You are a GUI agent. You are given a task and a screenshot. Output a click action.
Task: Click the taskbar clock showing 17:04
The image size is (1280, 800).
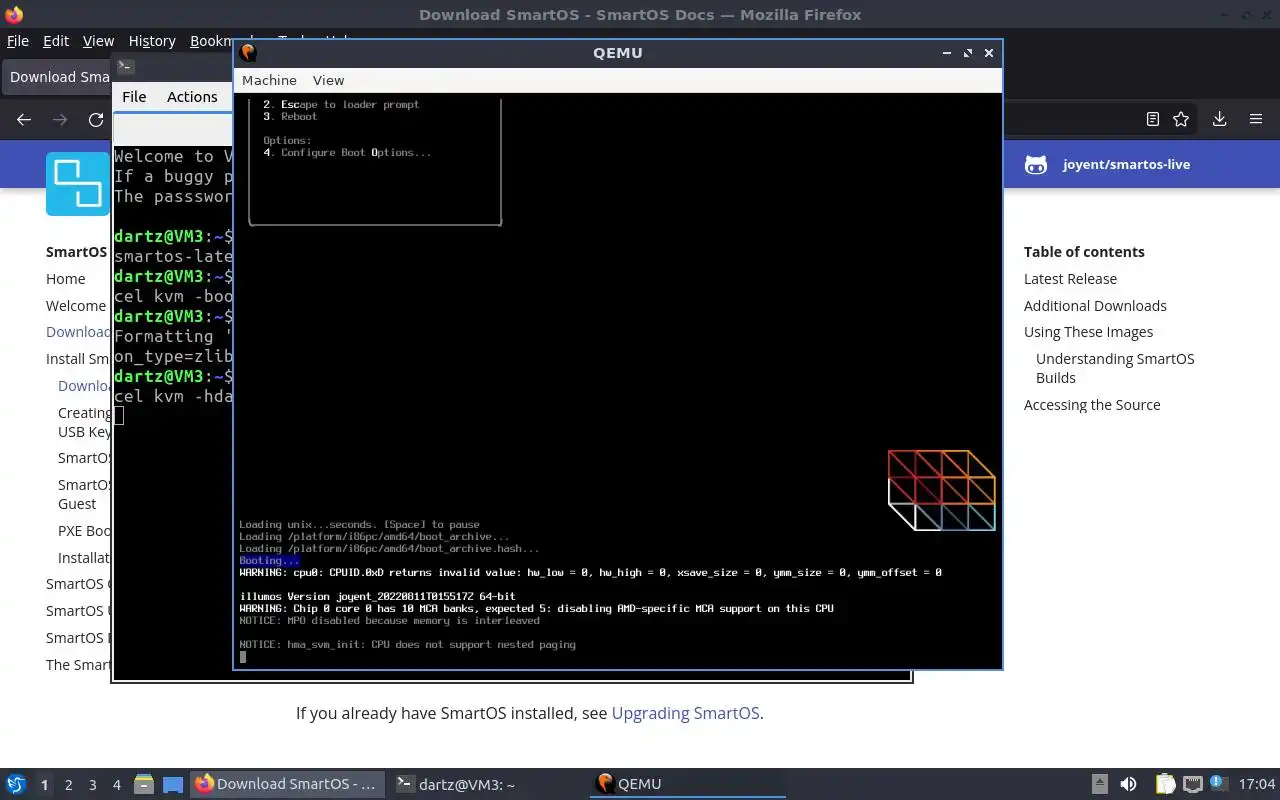click(x=1257, y=784)
